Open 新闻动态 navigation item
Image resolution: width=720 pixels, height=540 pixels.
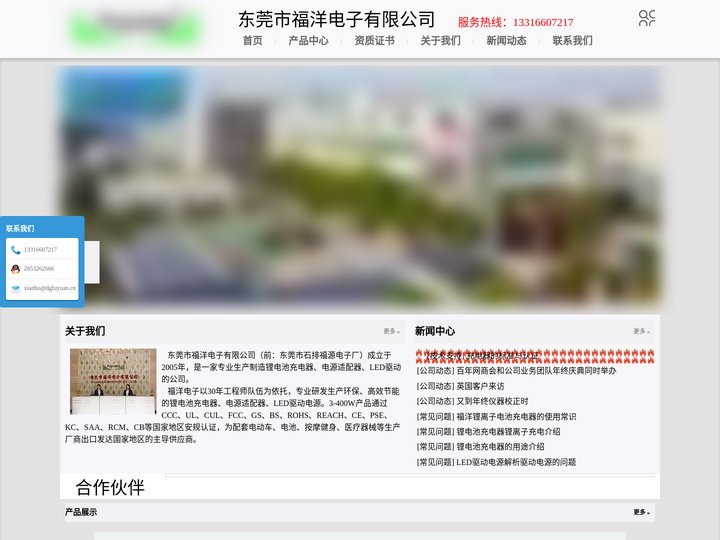(x=506, y=41)
